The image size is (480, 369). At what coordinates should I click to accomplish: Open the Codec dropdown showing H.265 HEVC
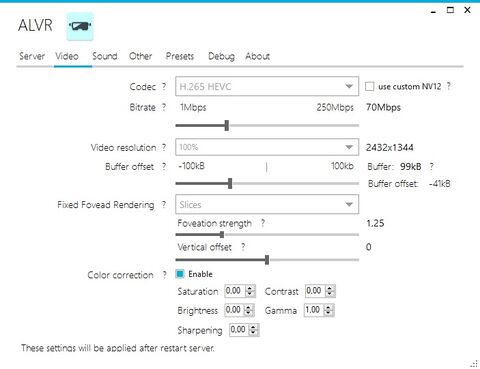[267, 86]
